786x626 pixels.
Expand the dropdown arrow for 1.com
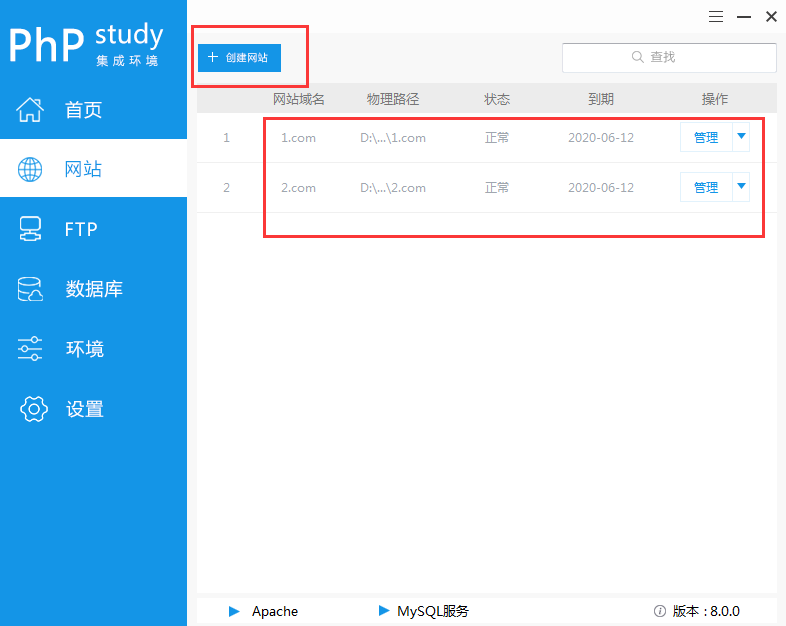click(741, 137)
